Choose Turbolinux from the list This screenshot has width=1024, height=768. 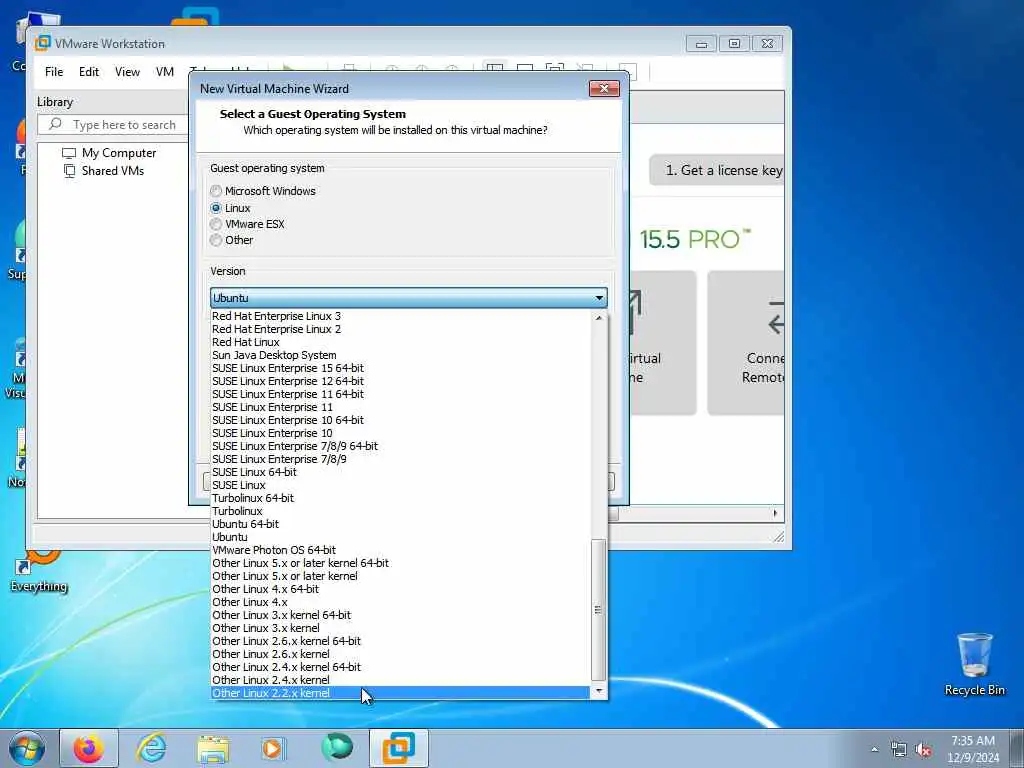[x=400, y=511]
